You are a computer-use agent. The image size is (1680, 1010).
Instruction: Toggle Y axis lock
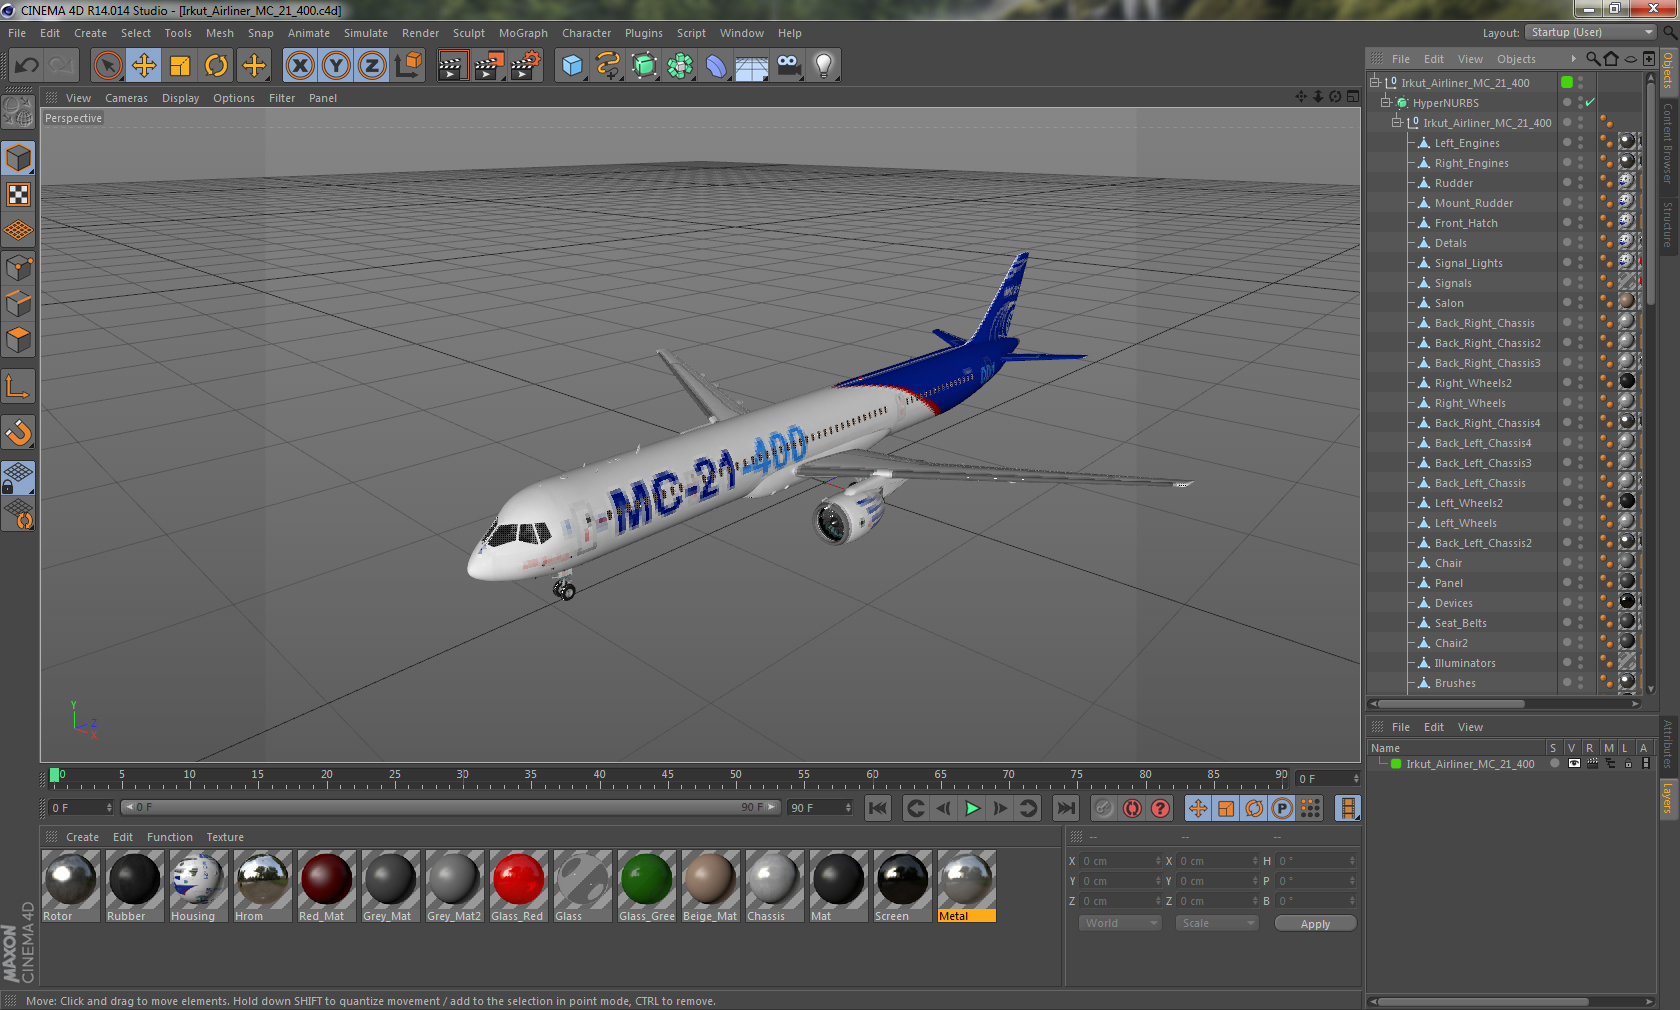click(336, 66)
